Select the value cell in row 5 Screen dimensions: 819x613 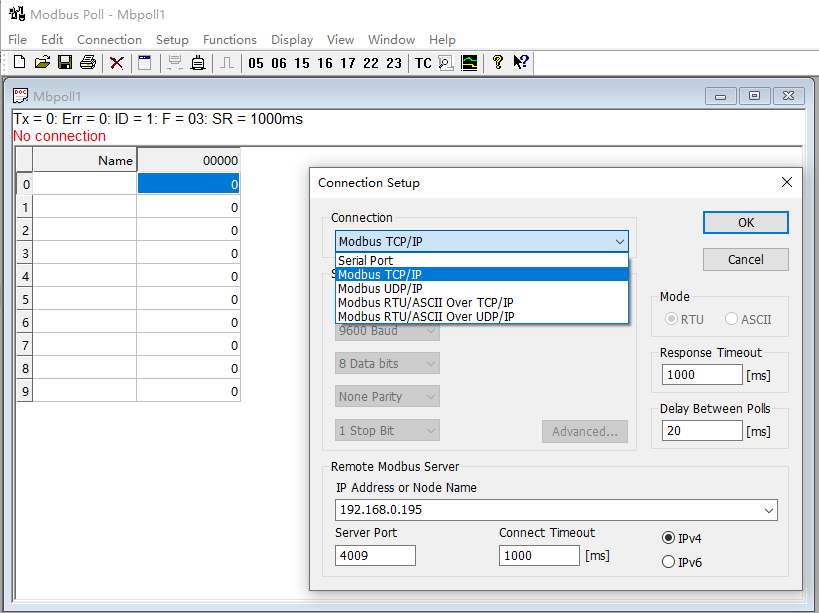189,299
